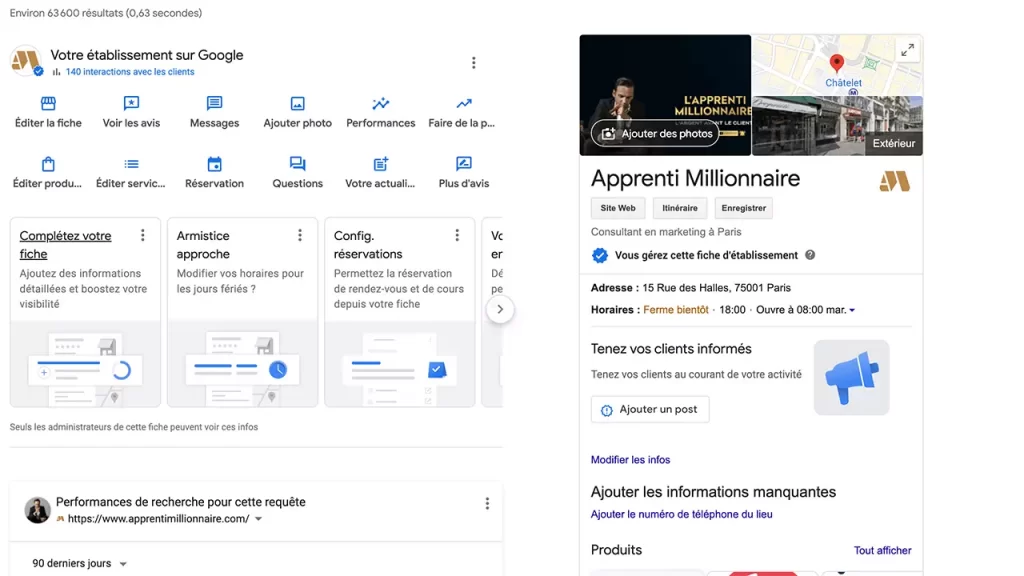Screen dimensions: 1024x576
Task: Click the business logo avatar beside Votre établissement
Action: point(25,61)
